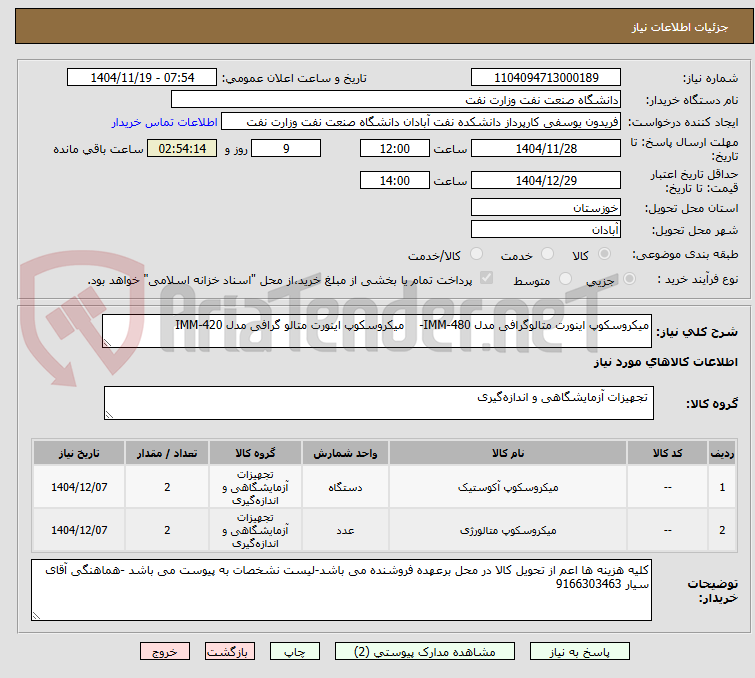Click the goods group text box
Image resolution: width=755 pixels, height=678 pixels.
click(x=379, y=403)
